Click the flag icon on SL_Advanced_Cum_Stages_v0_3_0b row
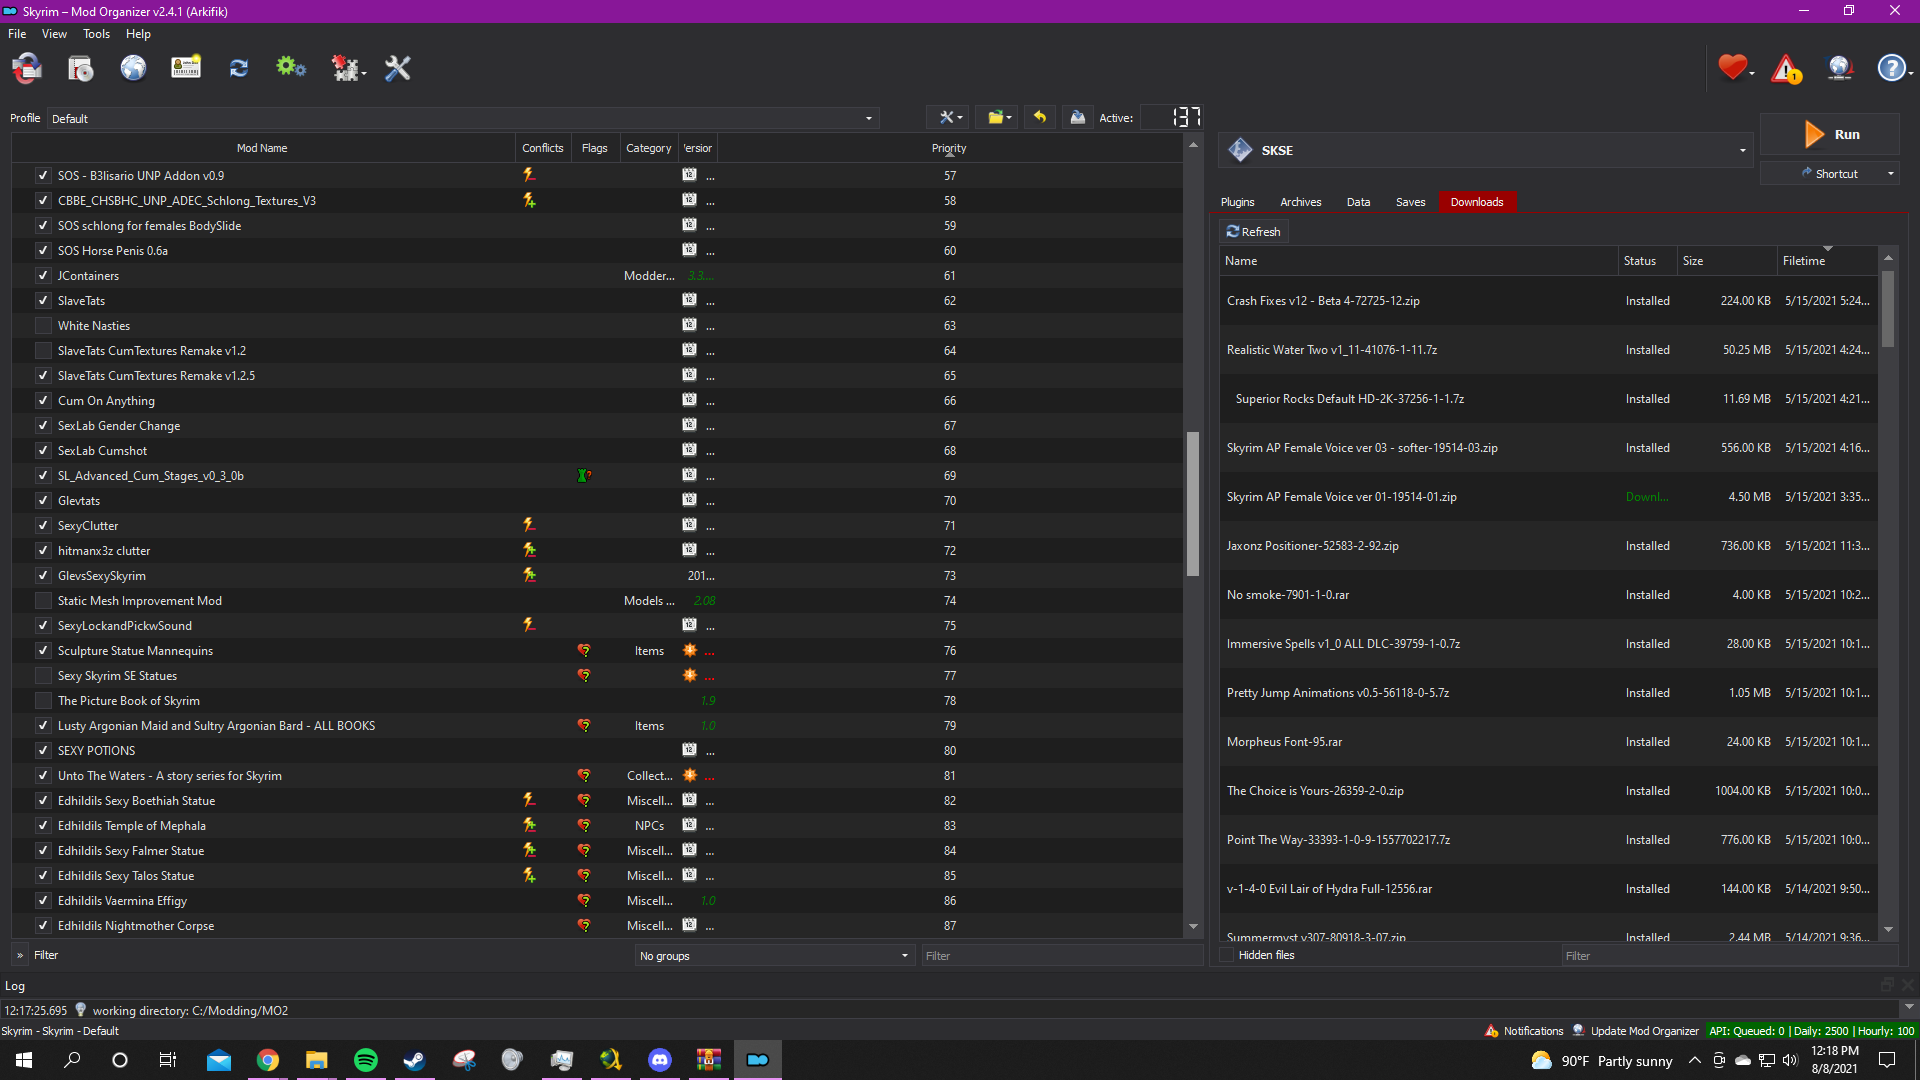The height and width of the screenshot is (1080, 1920). point(584,476)
